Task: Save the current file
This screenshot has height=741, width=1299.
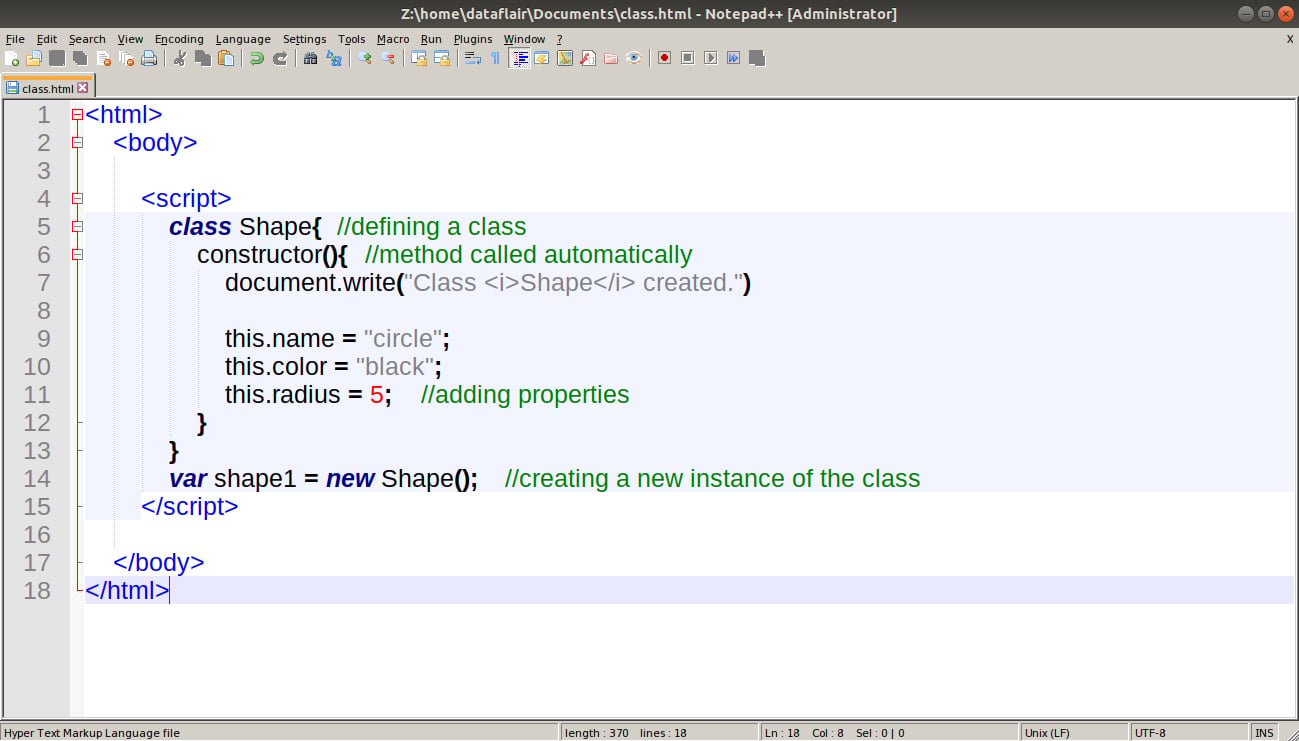Action: tap(57, 58)
